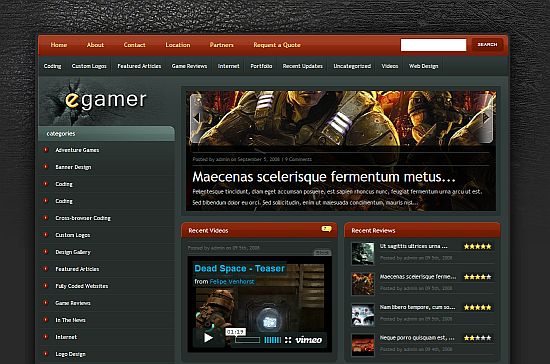
Task: Open the Location menu item
Action: (x=178, y=45)
